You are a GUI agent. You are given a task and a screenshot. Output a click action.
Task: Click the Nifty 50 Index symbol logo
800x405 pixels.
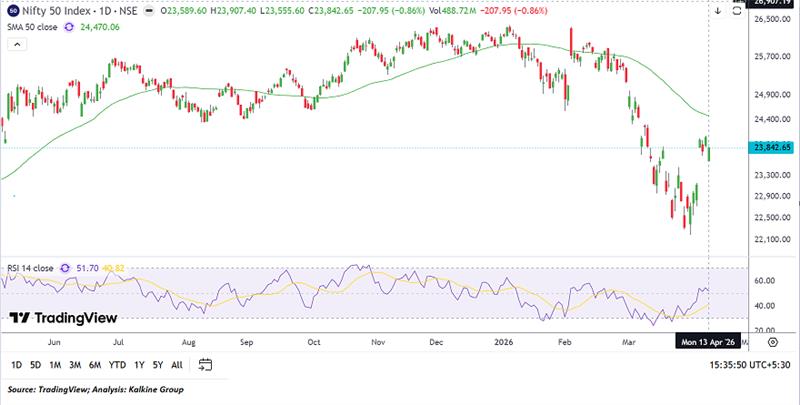point(13,10)
